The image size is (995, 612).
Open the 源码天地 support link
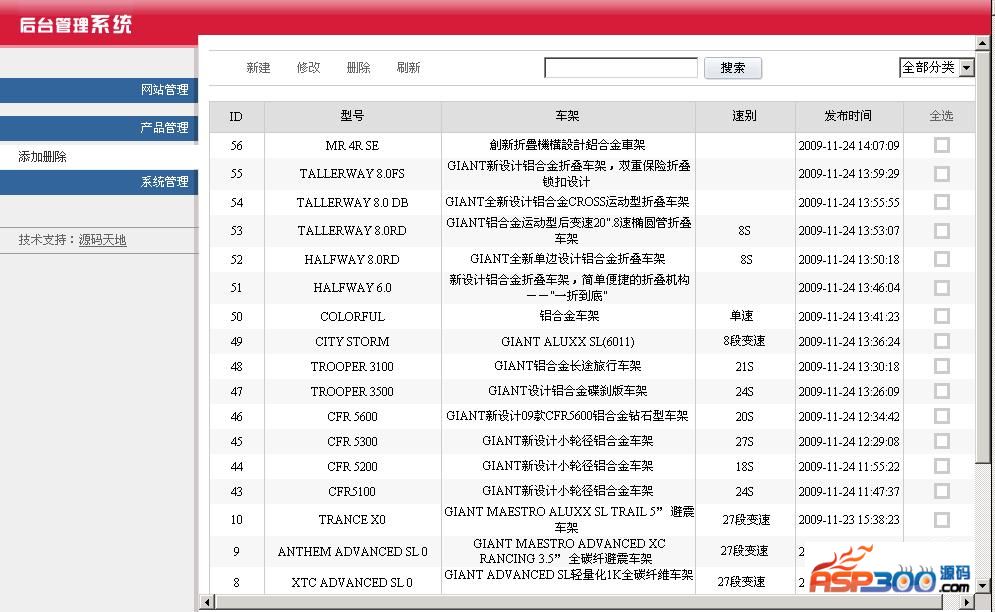point(103,240)
